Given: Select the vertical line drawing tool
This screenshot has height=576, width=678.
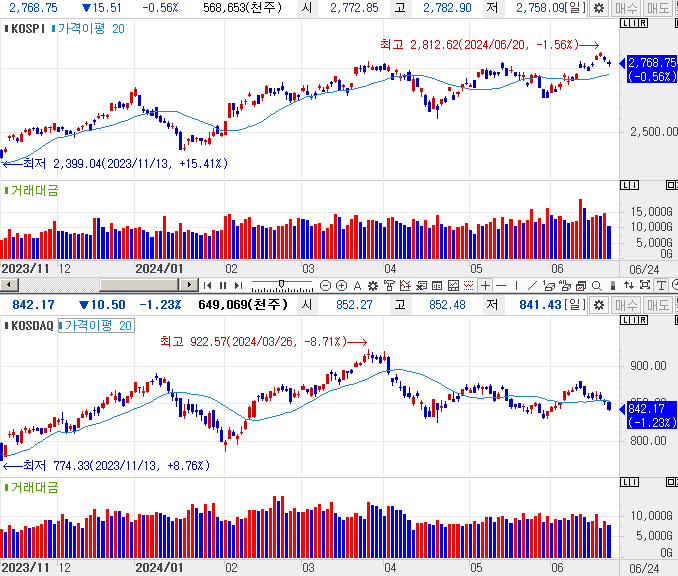Looking at the screenshot, I should tap(517, 285).
